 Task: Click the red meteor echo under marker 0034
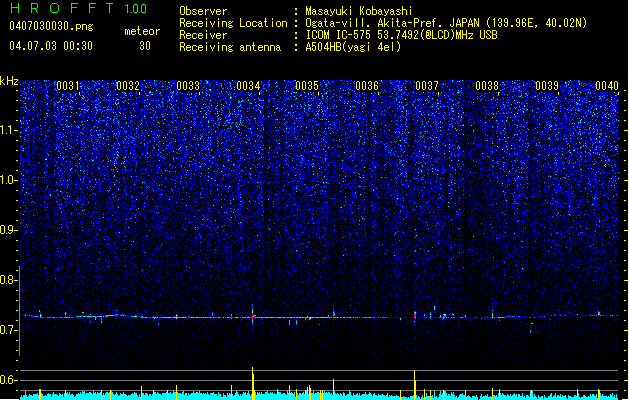pos(253,317)
